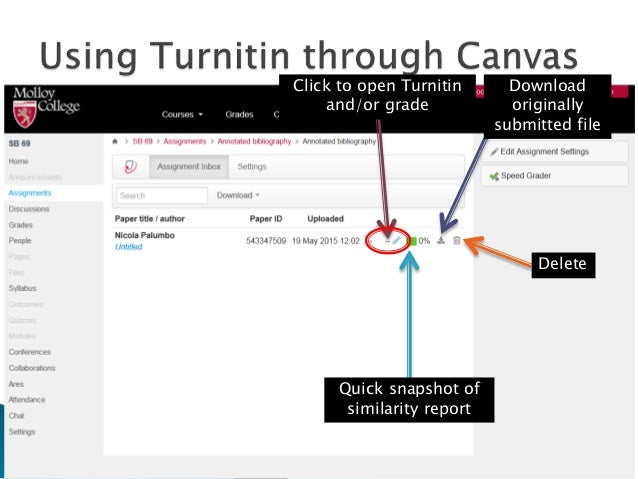Click the Search input field

(162, 195)
